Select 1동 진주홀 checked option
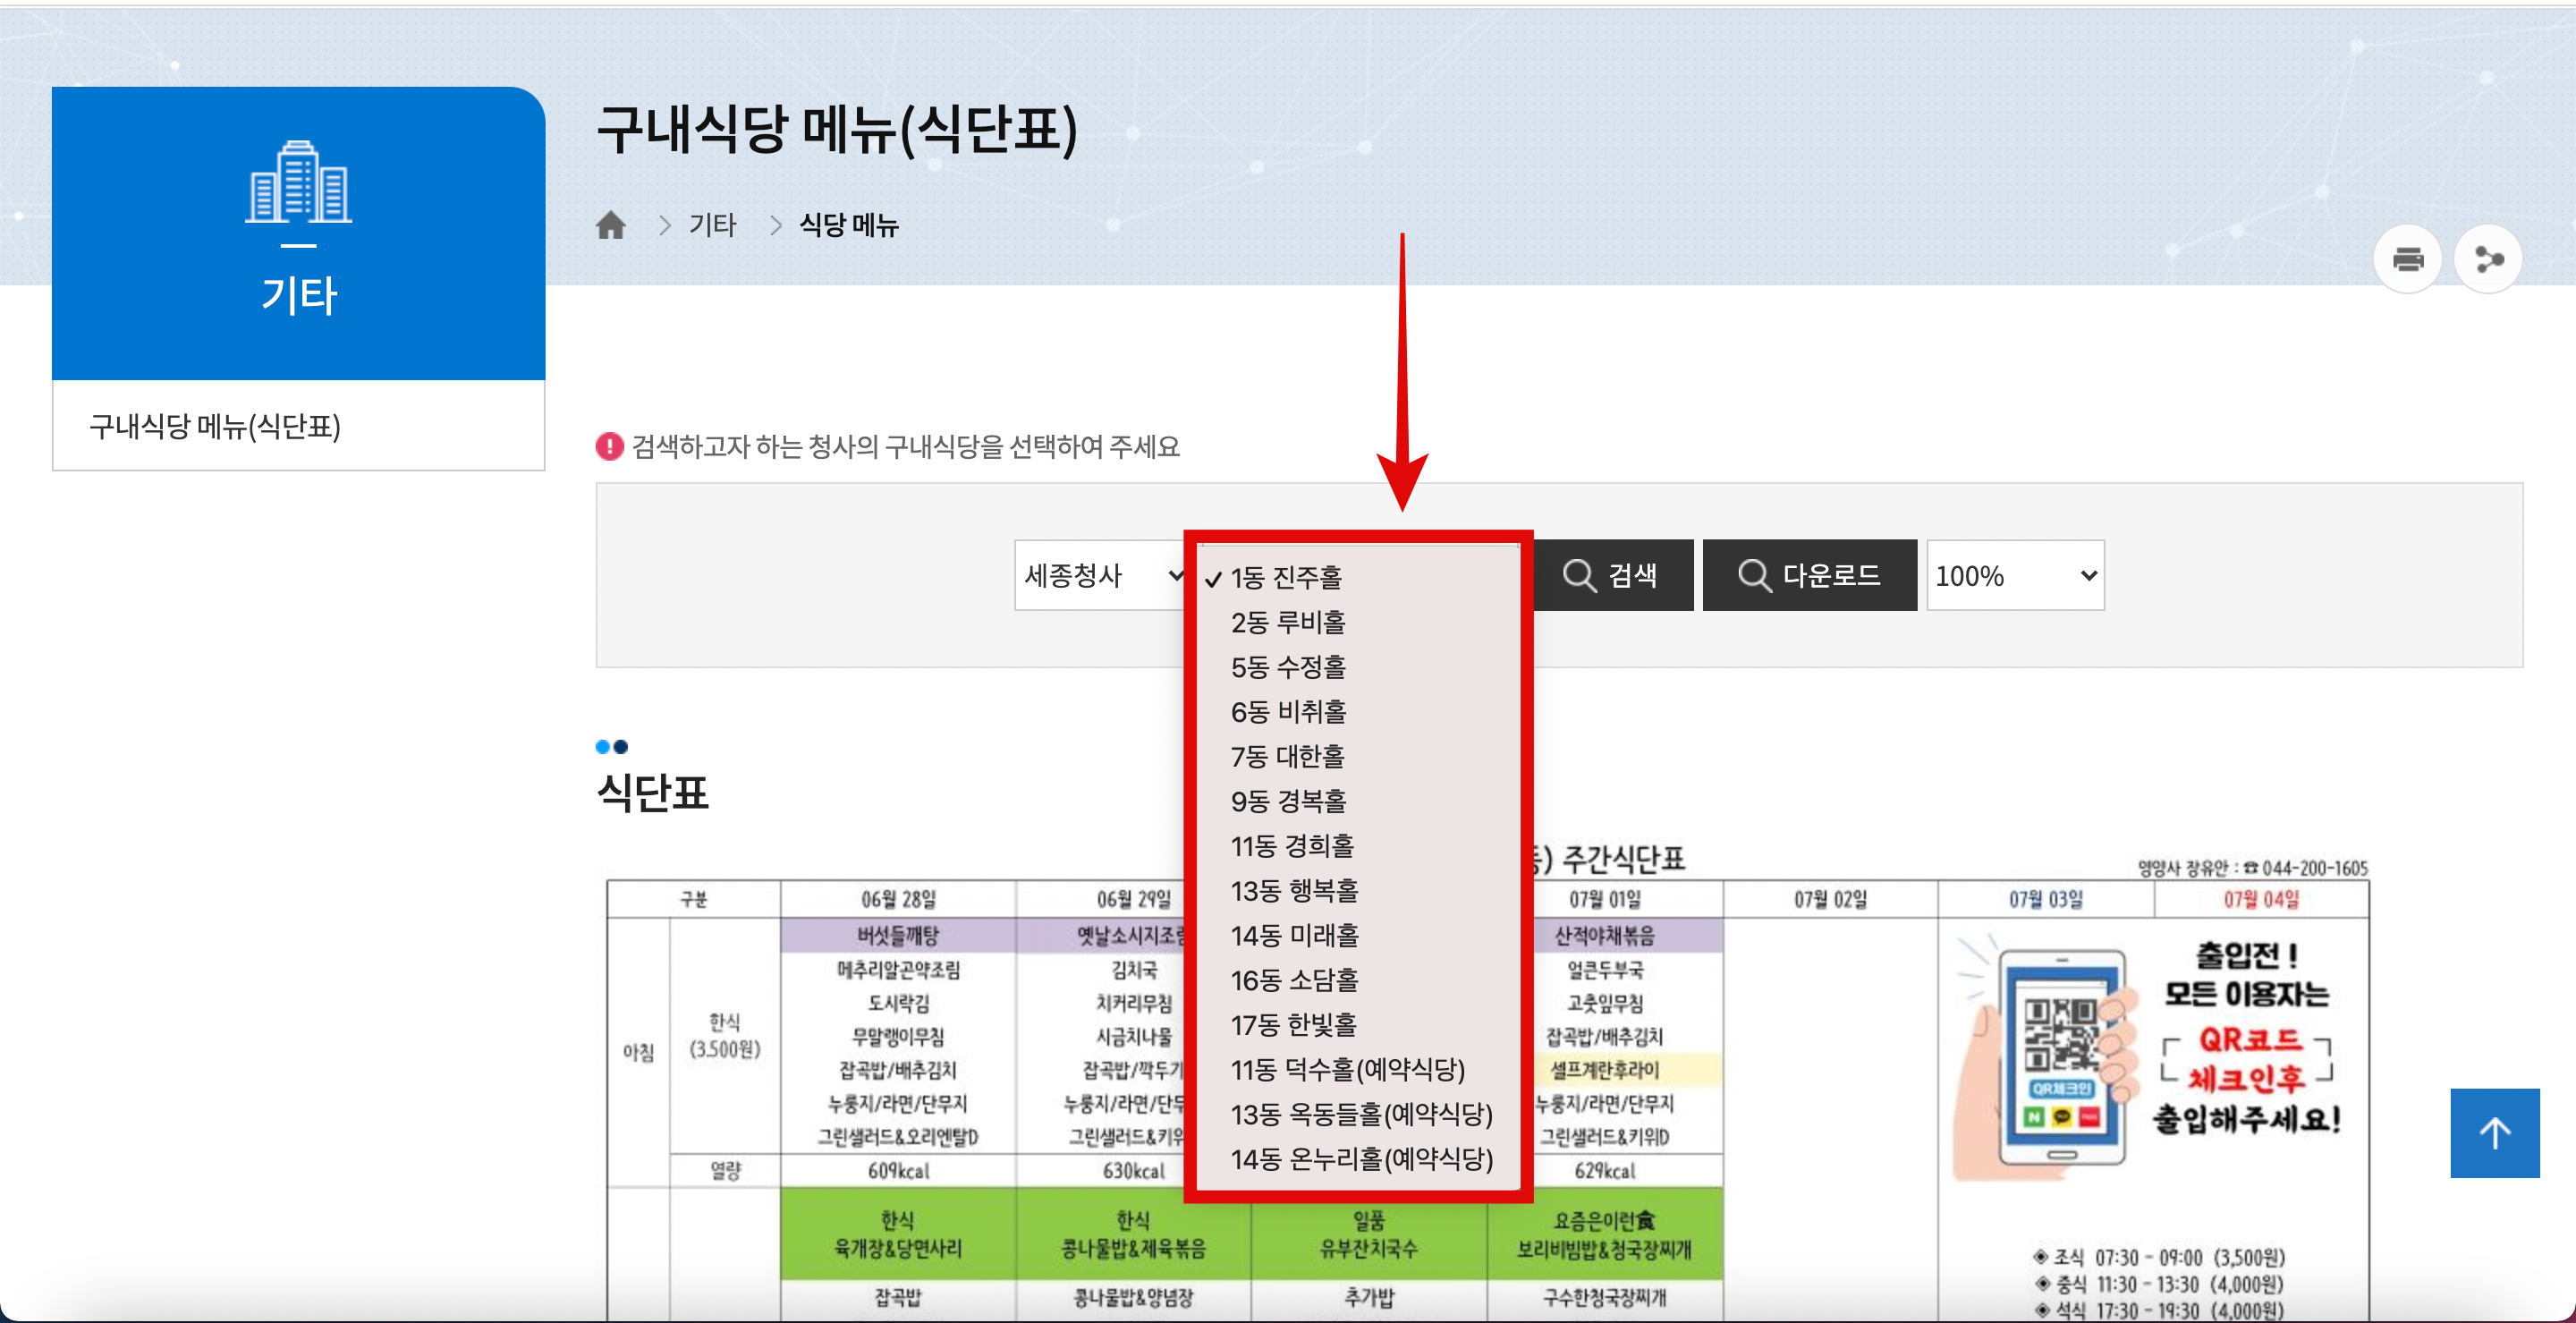Image resolution: width=2576 pixels, height=1323 pixels. 1286,578
